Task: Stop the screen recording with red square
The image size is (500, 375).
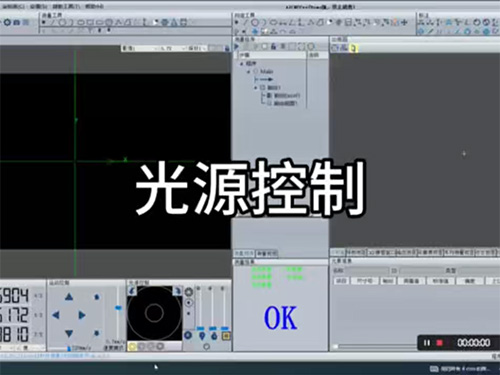Action: (440, 343)
